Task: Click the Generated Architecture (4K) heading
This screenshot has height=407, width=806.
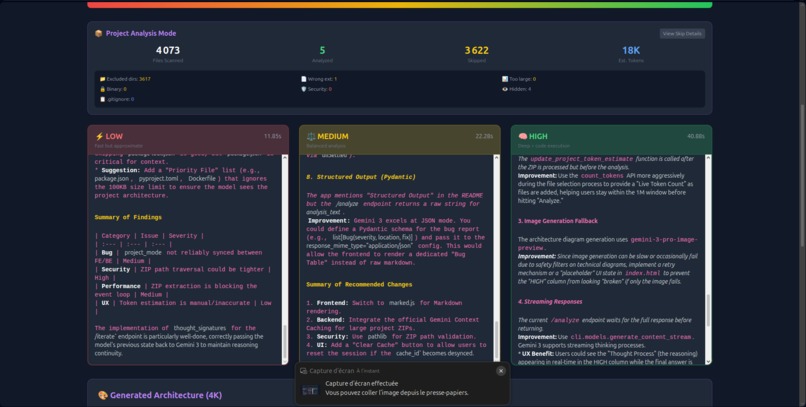Action: pos(166,395)
